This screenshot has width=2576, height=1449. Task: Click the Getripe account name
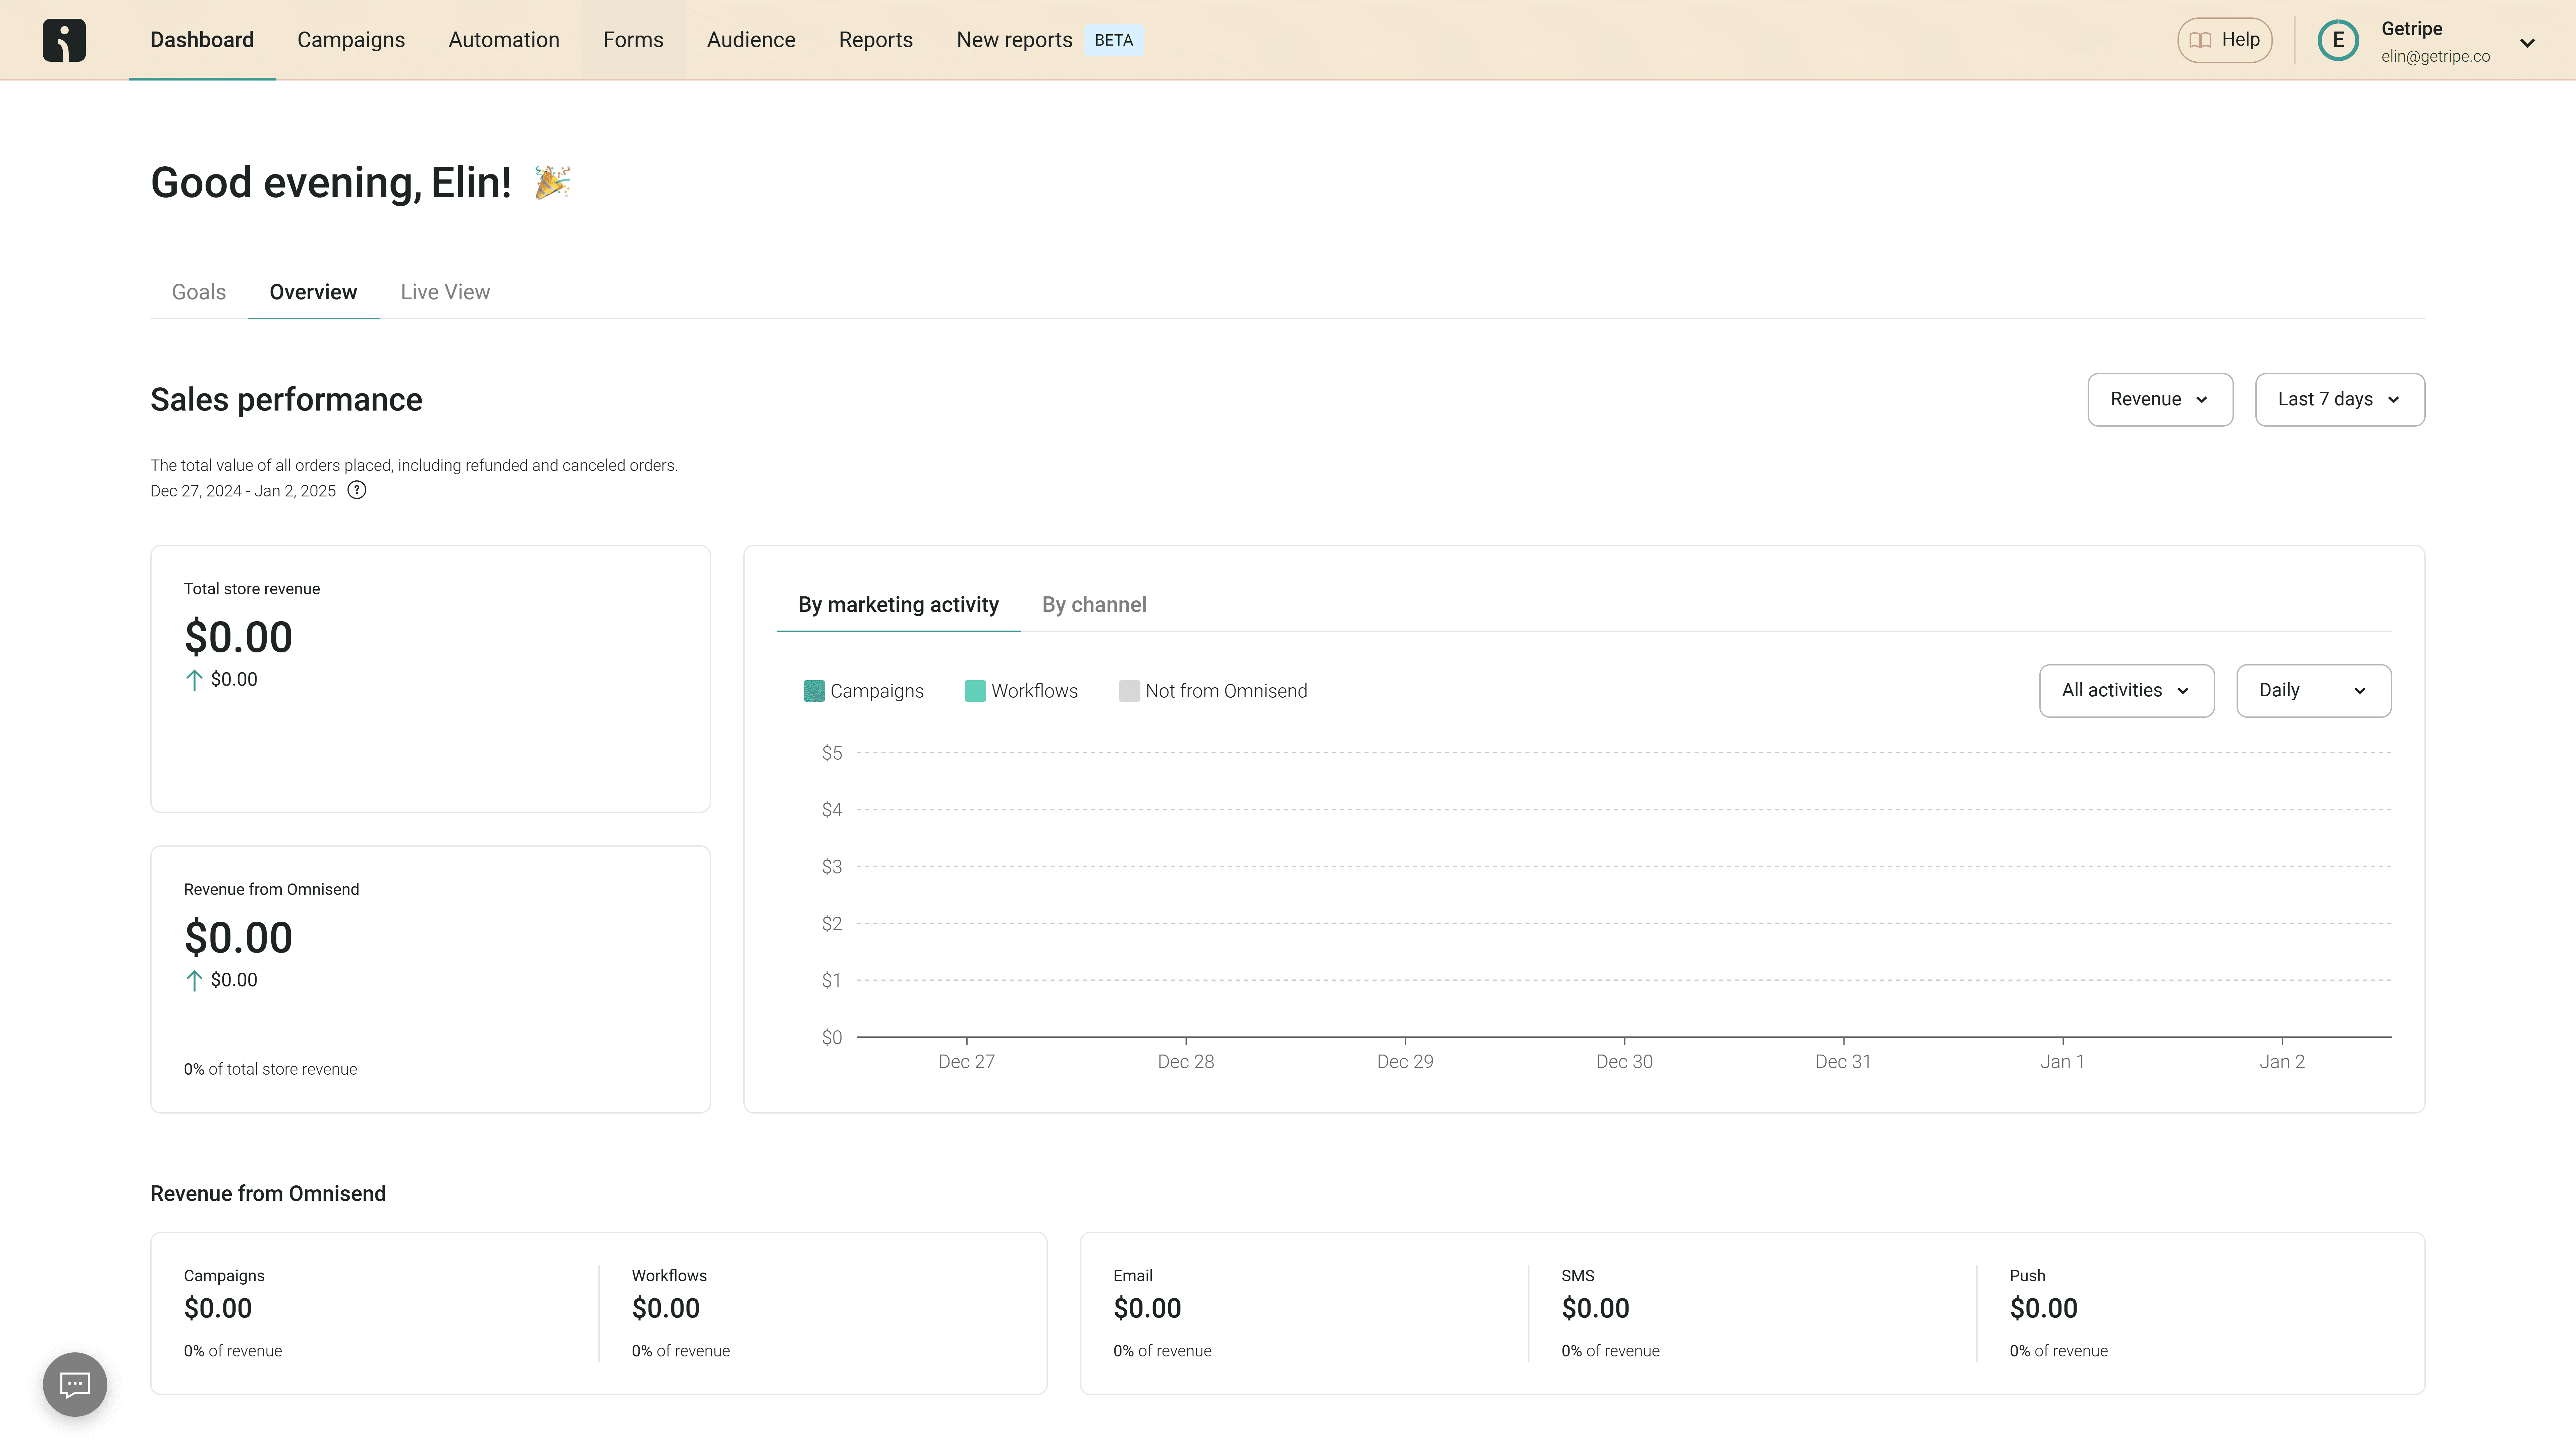2412,29
